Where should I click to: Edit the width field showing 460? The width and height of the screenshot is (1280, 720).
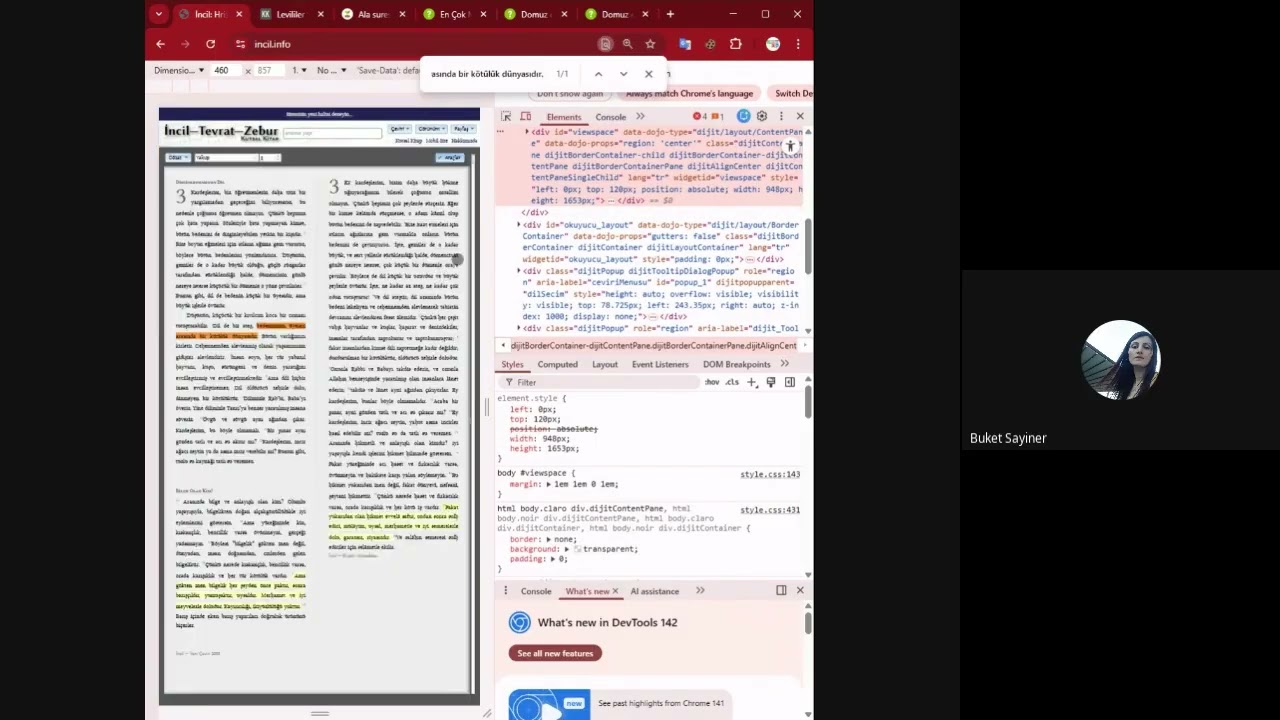[x=225, y=71]
